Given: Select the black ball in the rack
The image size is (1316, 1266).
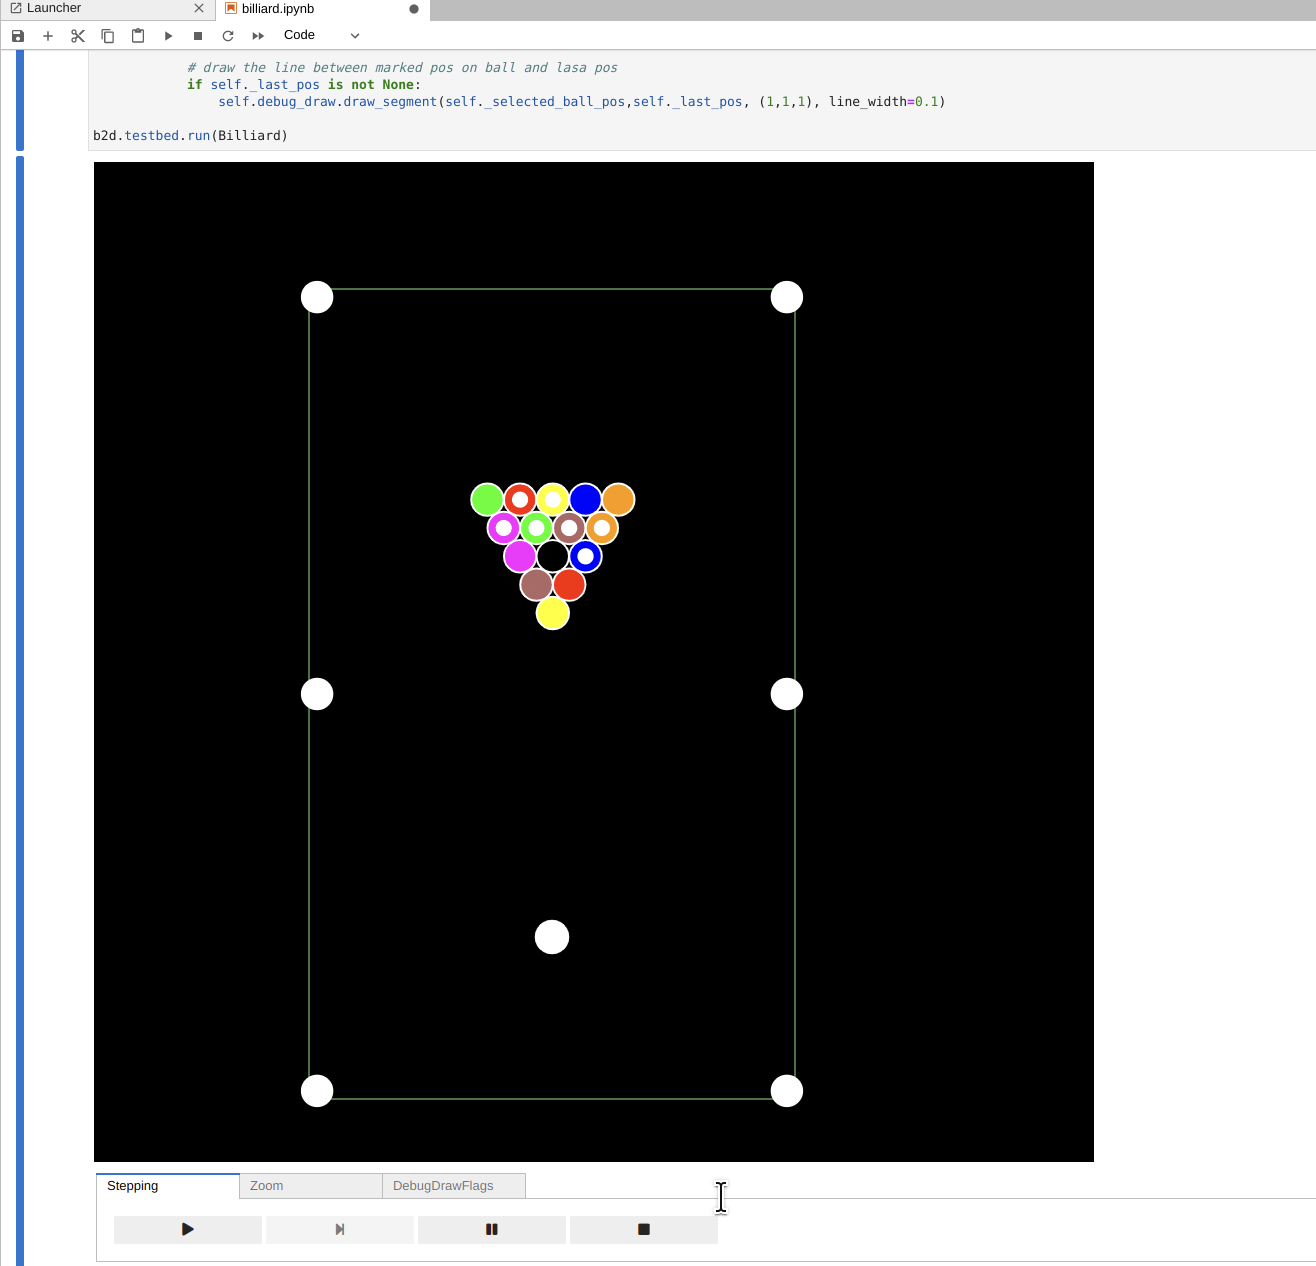Looking at the screenshot, I should tap(553, 556).
